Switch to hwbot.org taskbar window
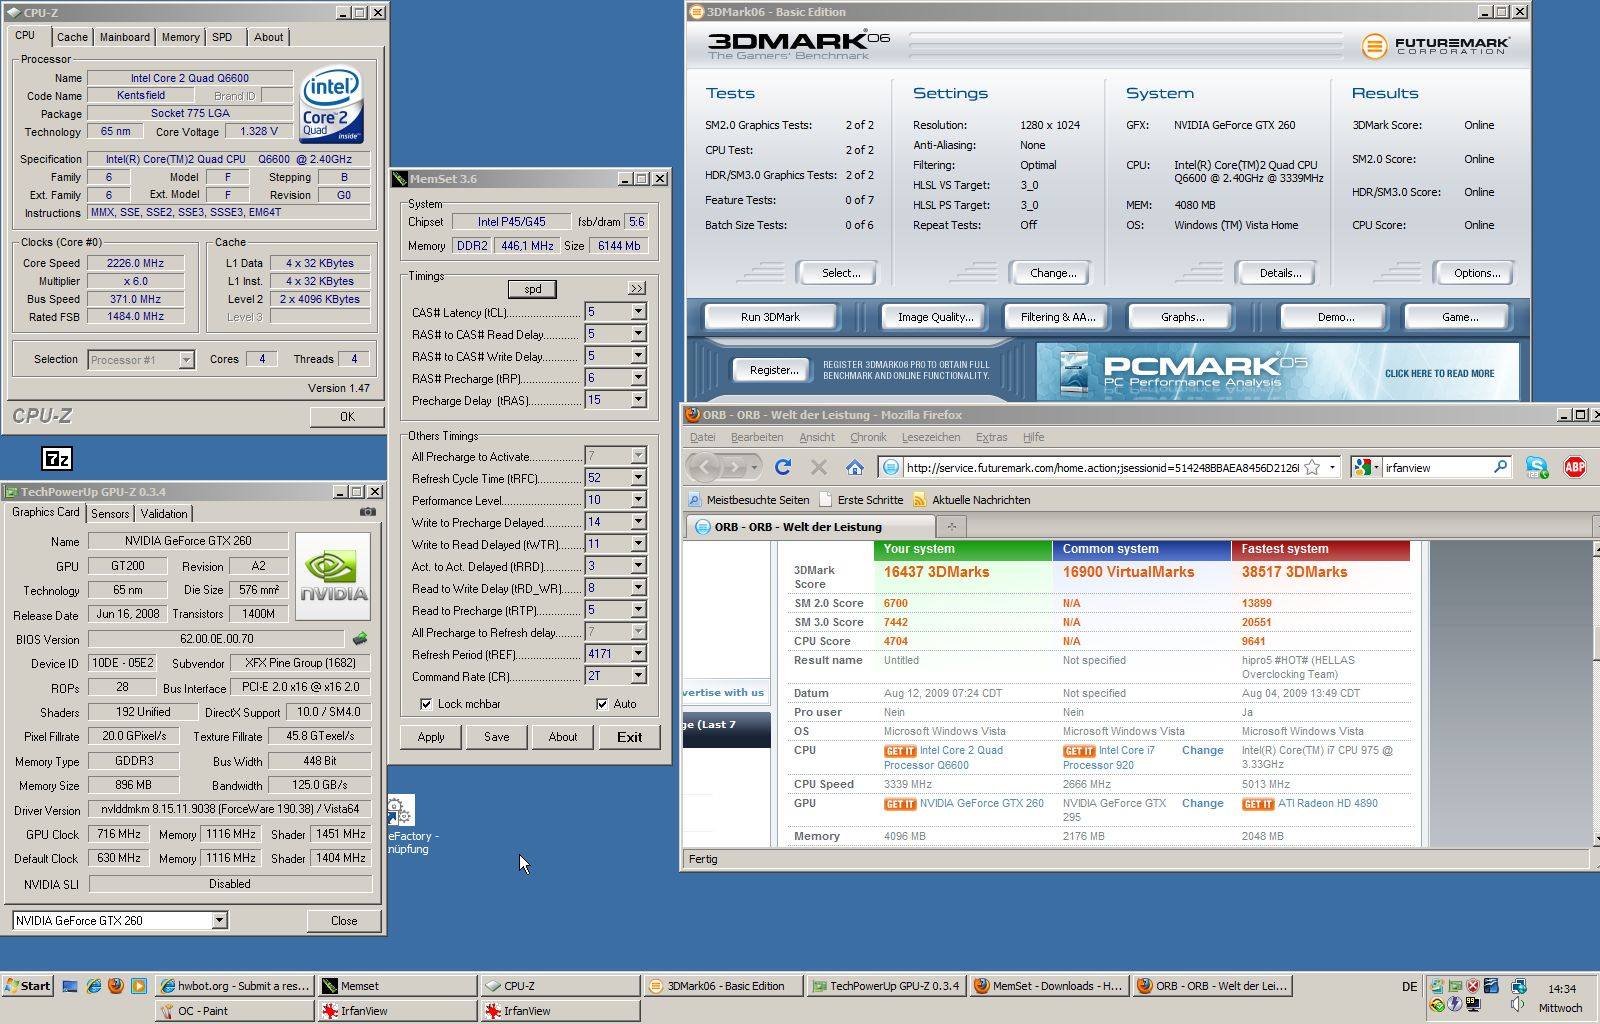Screen dimensions: 1600x1024 [x=235, y=986]
